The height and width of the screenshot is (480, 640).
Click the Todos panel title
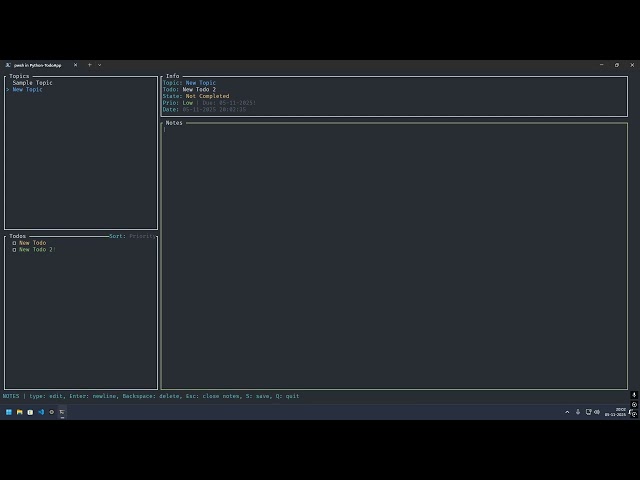point(18,236)
